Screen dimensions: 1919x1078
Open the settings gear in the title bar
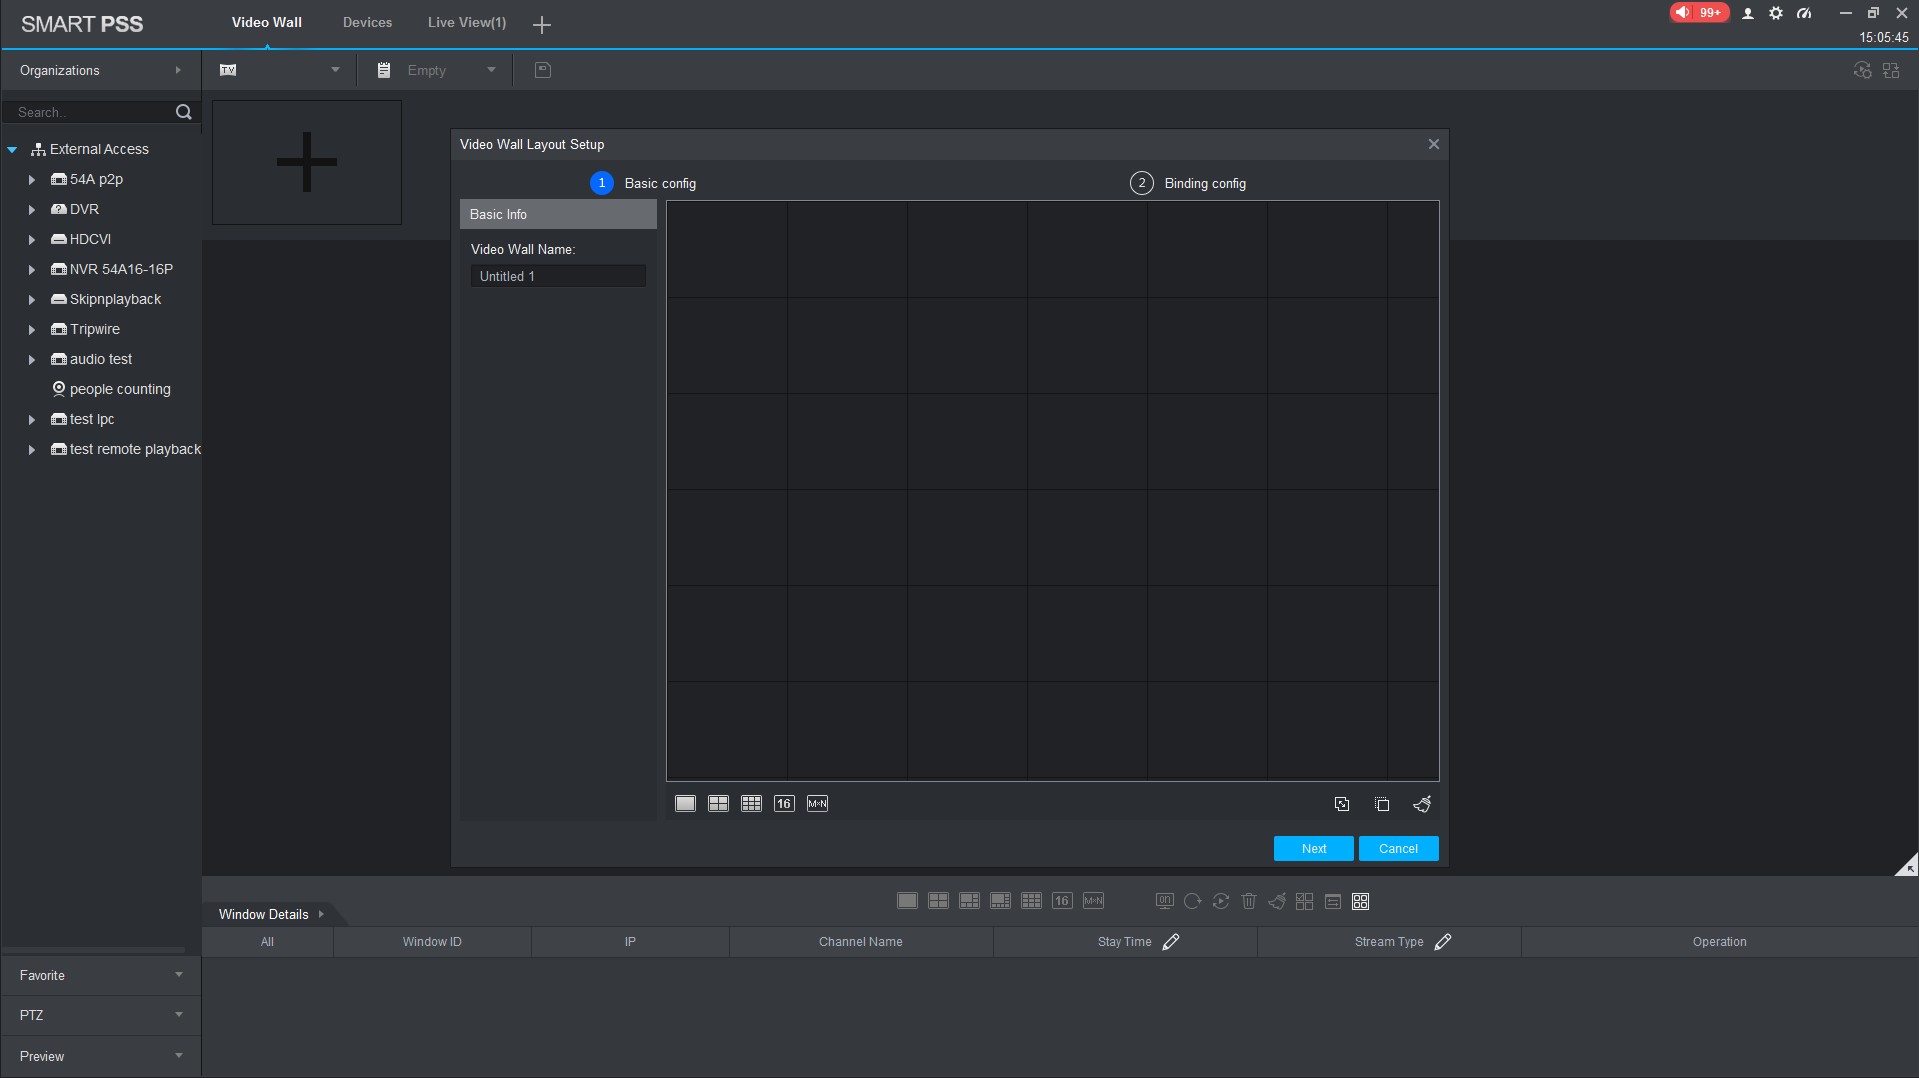[x=1776, y=13]
